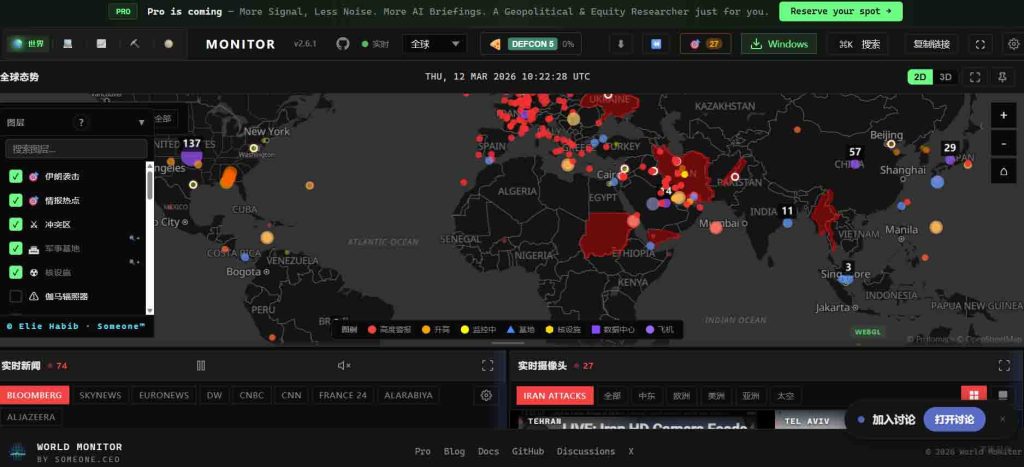Screen dimensions: 1024x467
Task: Switch the map to 3D mode
Action: (x=945, y=77)
